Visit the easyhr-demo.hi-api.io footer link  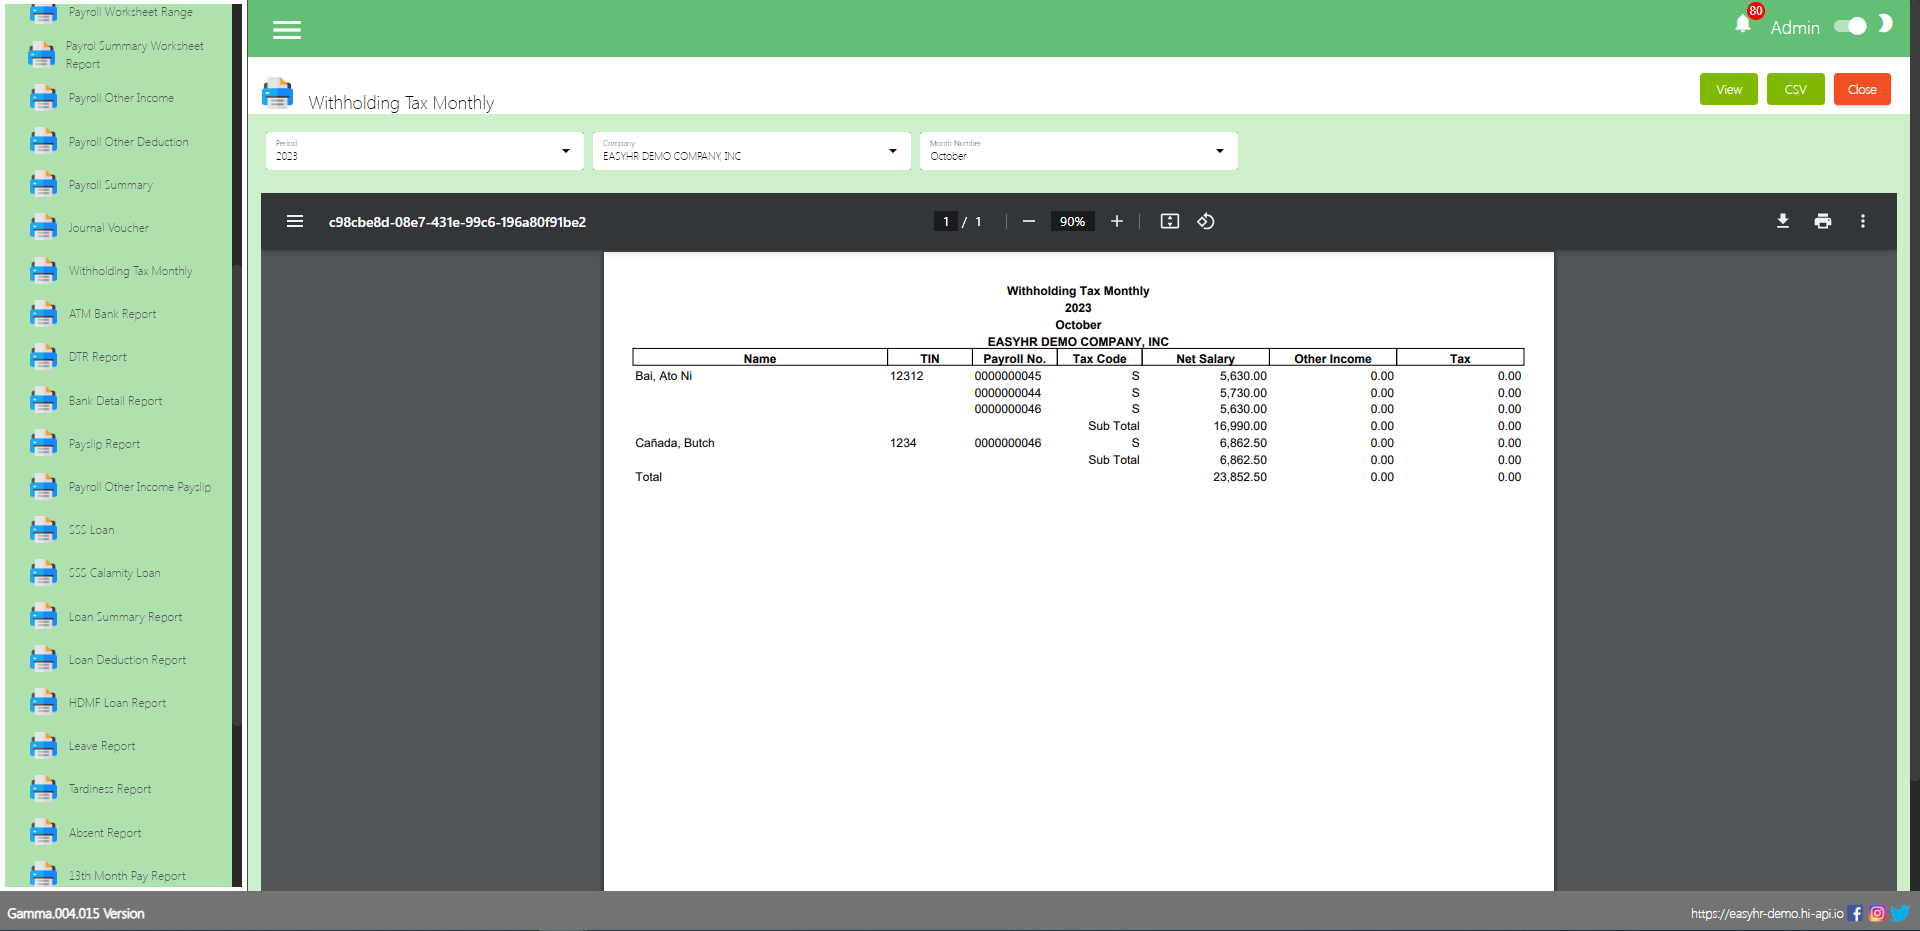[x=1767, y=914]
